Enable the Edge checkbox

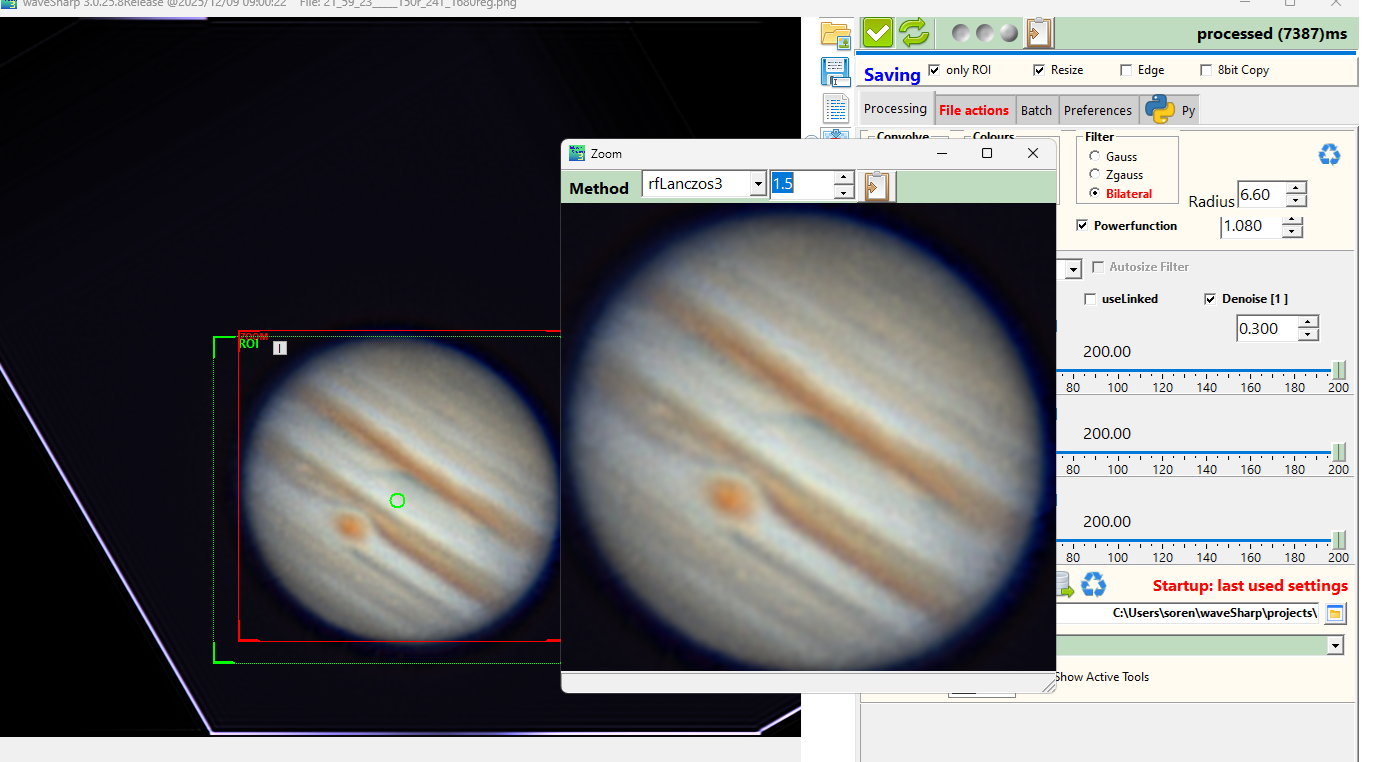(x=1126, y=70)
